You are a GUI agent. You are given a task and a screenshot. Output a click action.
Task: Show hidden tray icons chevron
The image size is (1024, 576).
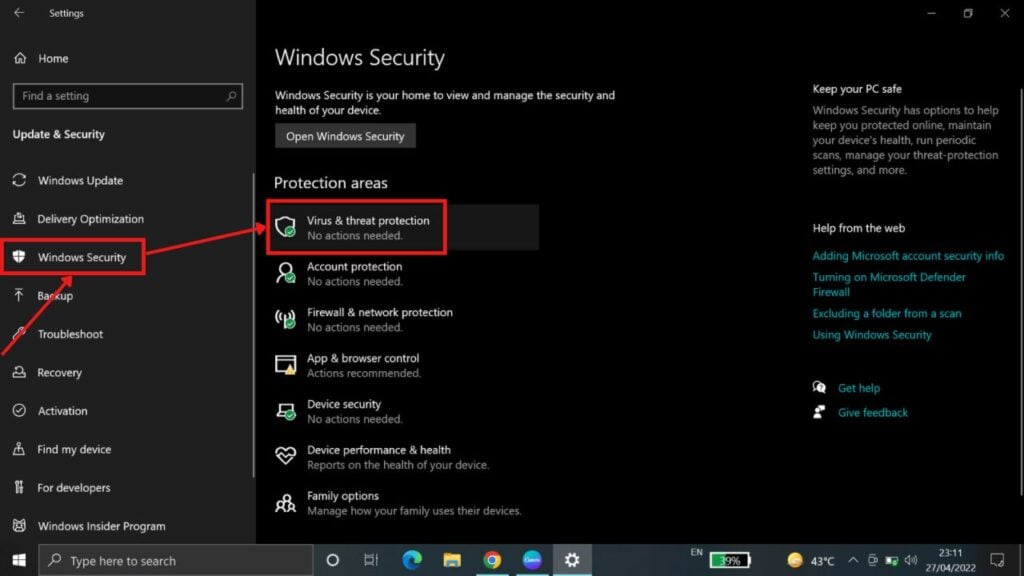pyautogui.click(x=853, y=560)
